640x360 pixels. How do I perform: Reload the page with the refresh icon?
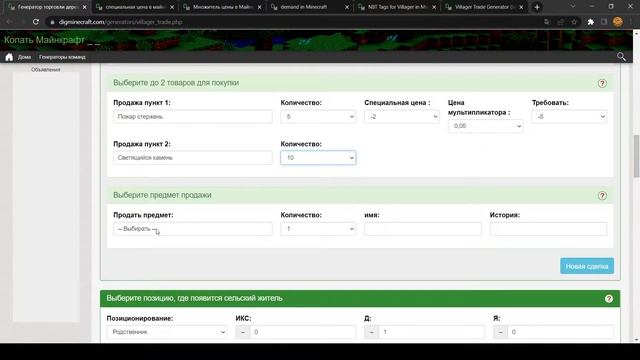(x=36, y=22)
